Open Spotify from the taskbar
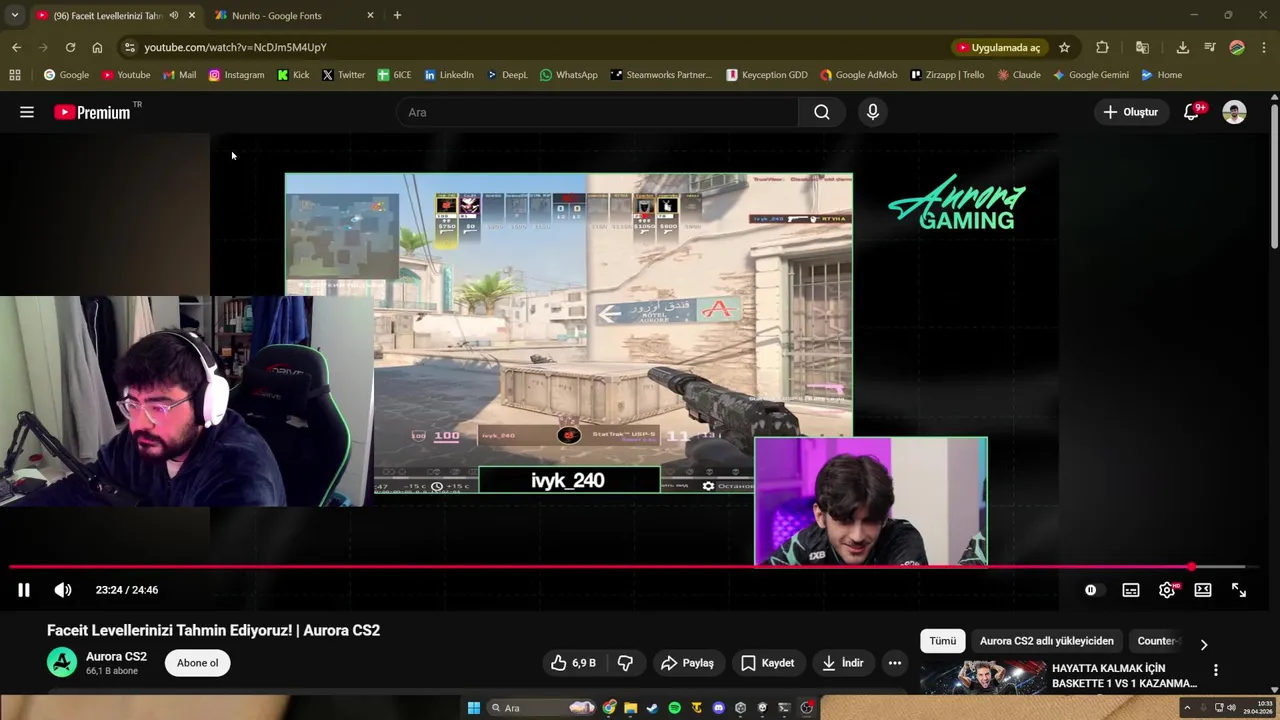The width and height of the screenshot is (1280, 720). [674, 708]
